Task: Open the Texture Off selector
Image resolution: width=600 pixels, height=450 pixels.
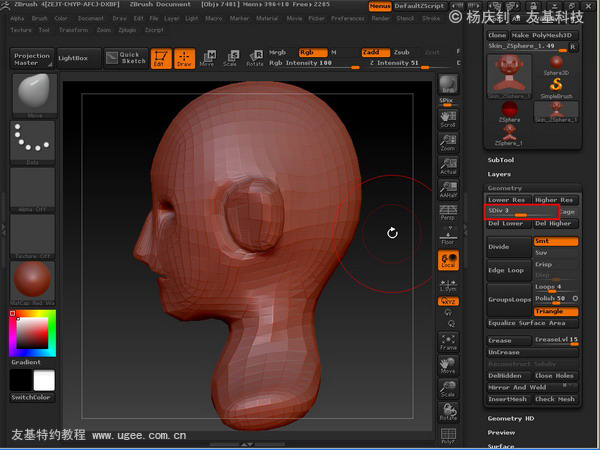Action: click(x=33, y=236)
